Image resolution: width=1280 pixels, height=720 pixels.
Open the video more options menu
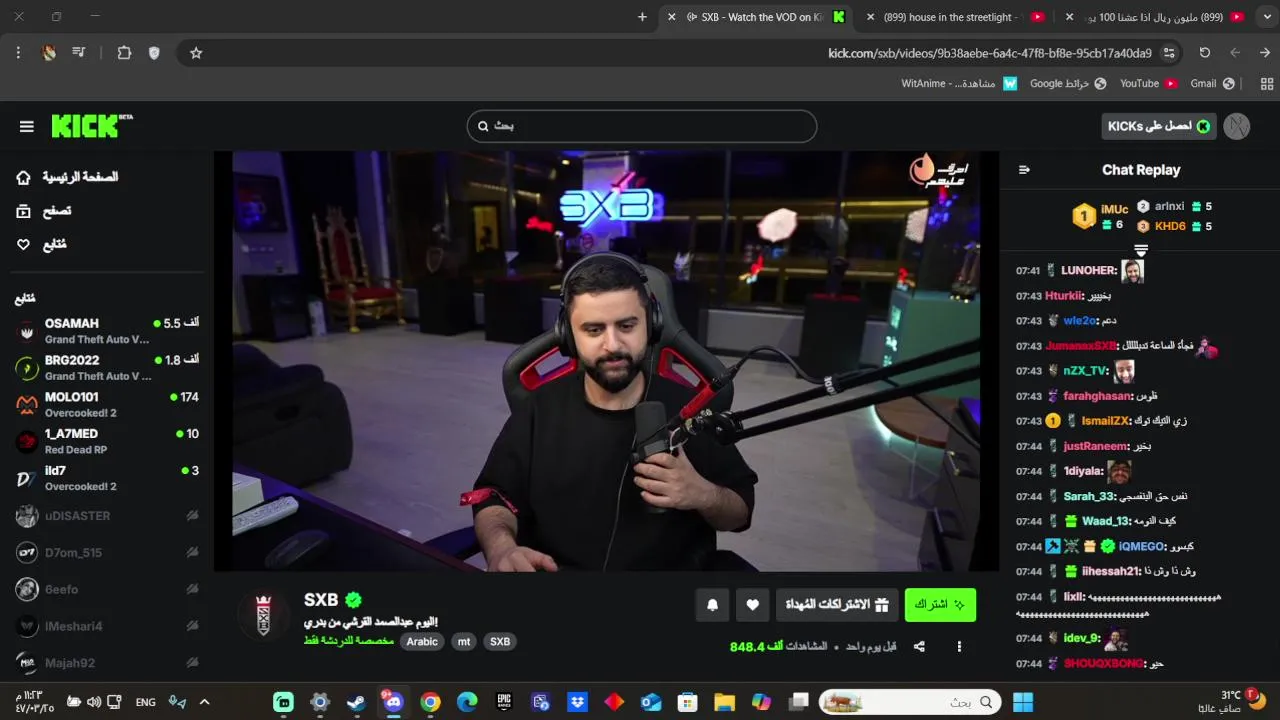[x=959, y=647]
